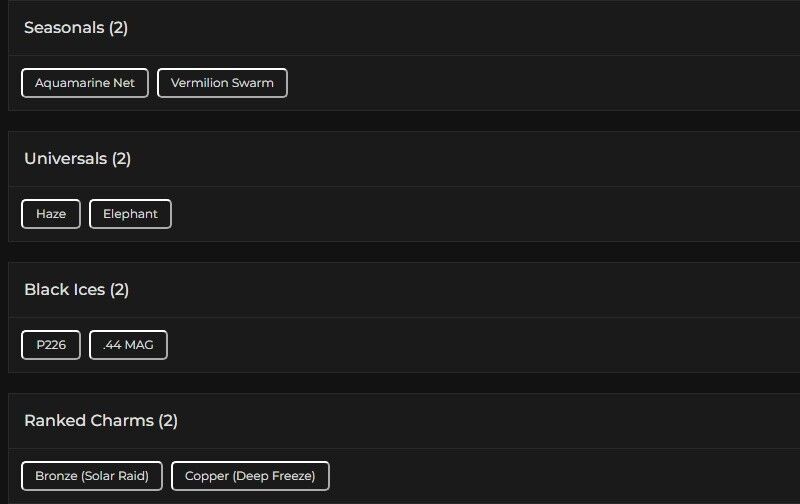Choose the Haze universal skin tag
800x504 pixels.
click(51, 214)
